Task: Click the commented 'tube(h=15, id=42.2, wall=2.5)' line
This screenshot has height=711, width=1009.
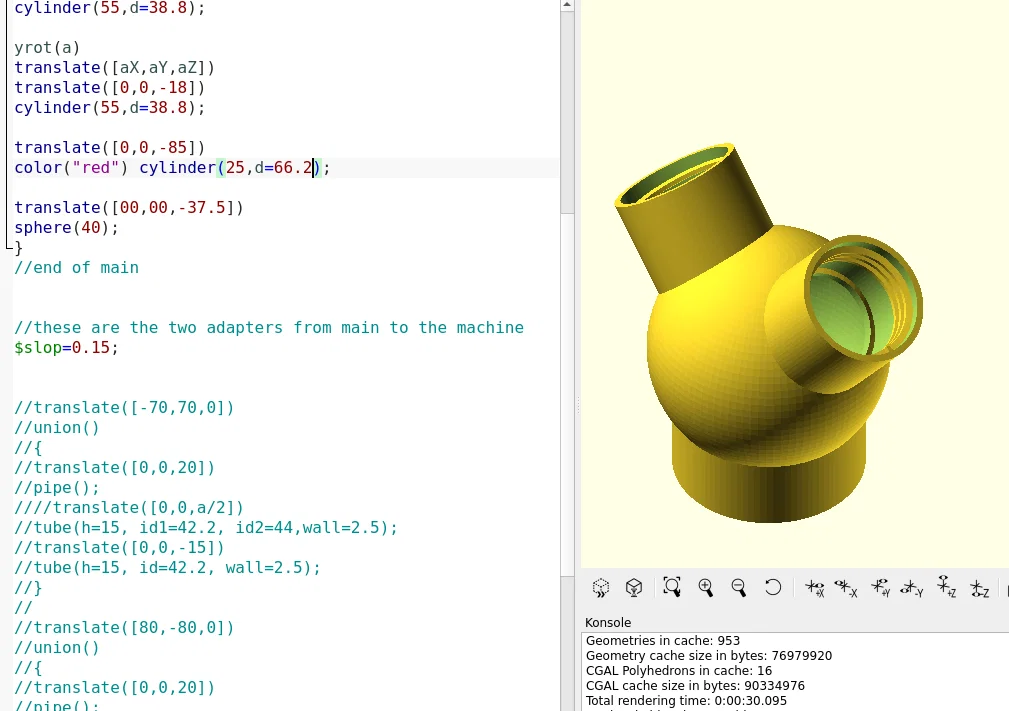Action: (167, 568)
